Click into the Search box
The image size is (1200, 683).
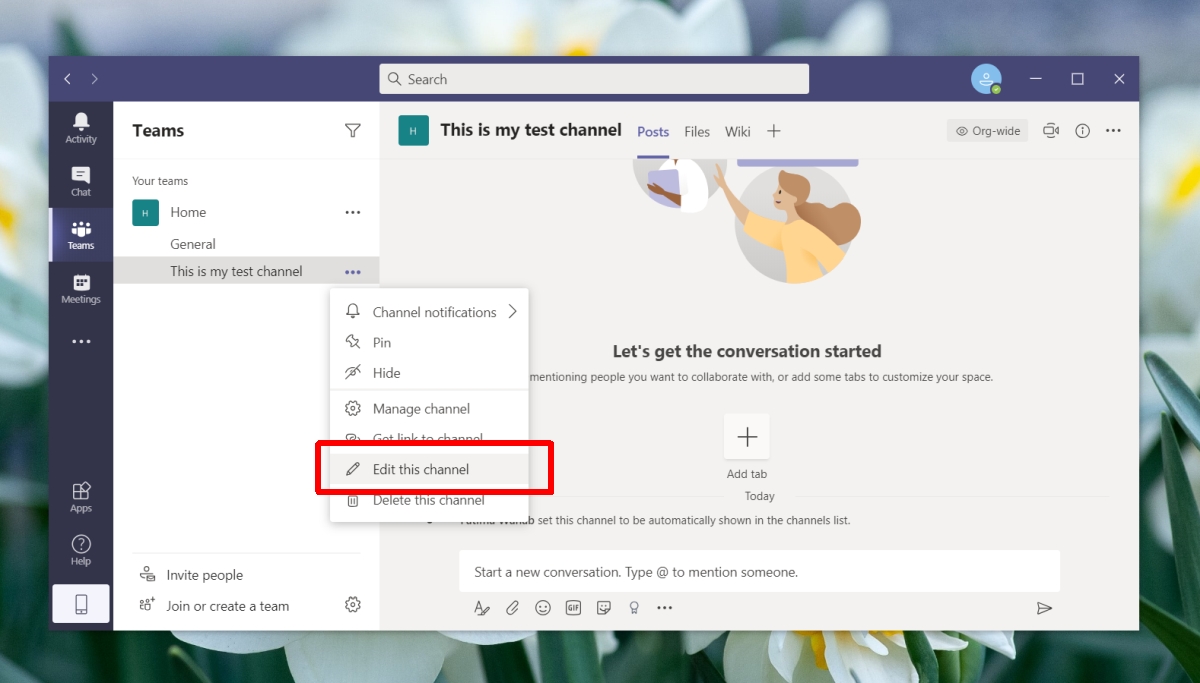[x=594, y=79]
